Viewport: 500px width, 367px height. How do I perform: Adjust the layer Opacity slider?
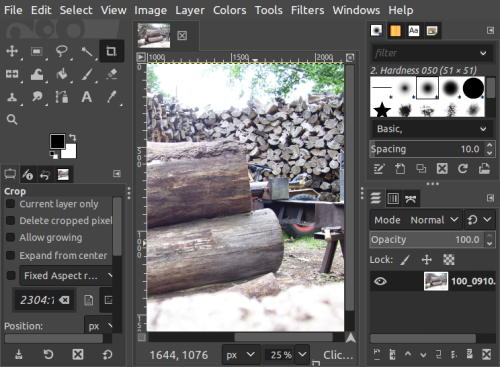point(427,240)
